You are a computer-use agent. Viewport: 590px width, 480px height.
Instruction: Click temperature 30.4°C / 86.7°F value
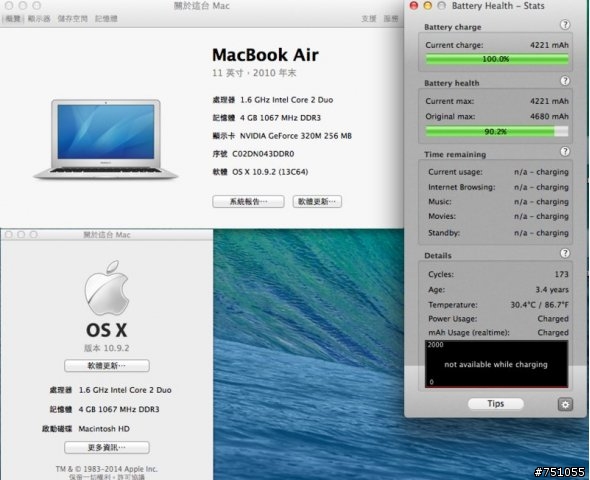(x=539, y=305)
